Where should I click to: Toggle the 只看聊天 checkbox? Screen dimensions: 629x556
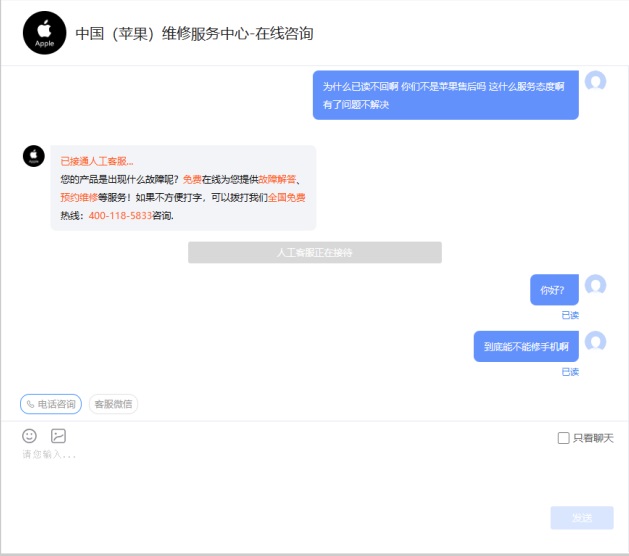coord(563,438)
